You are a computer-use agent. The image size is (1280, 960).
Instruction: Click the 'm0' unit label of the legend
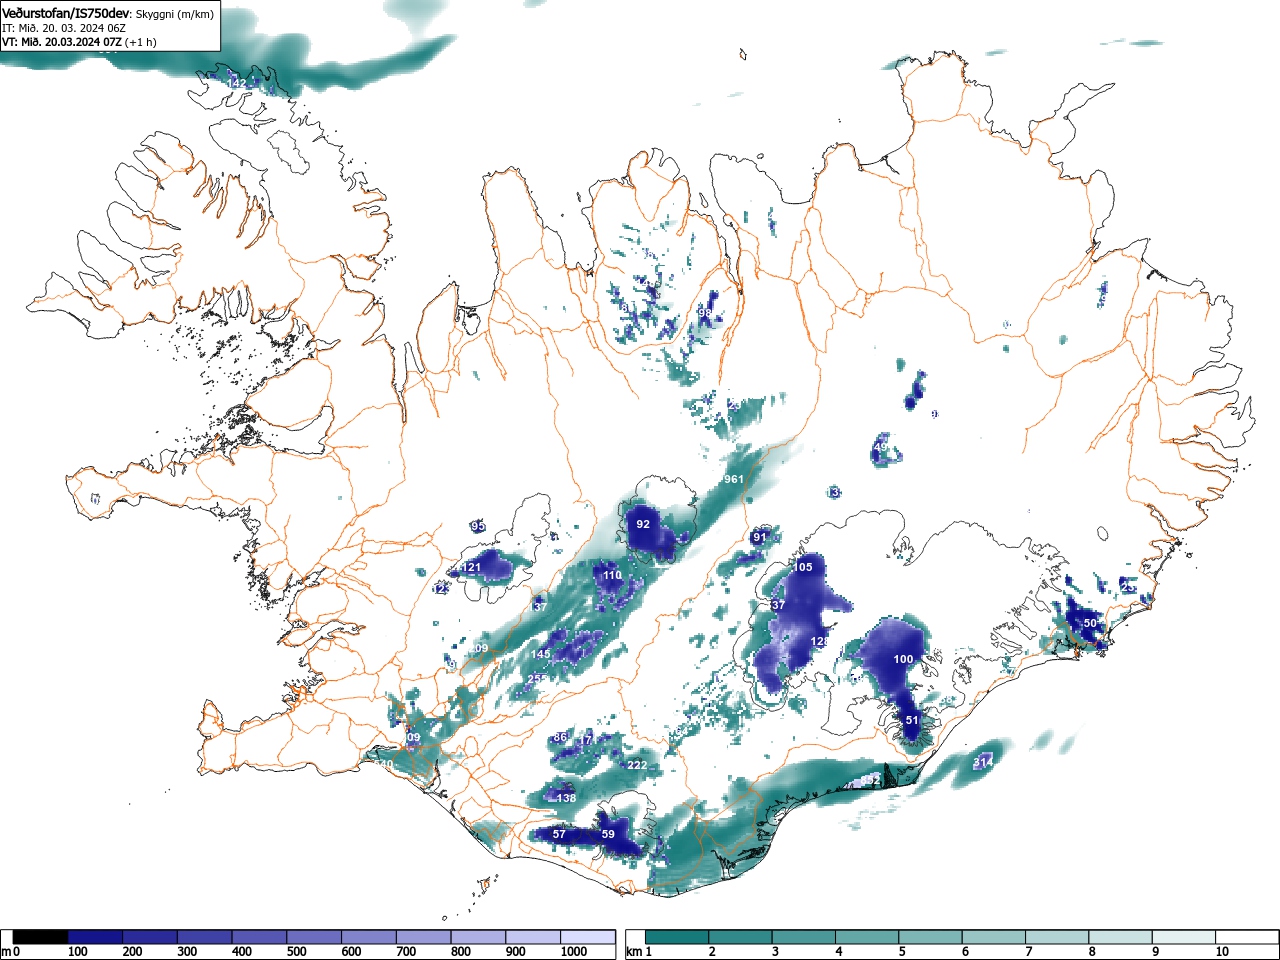click(10, 952)
